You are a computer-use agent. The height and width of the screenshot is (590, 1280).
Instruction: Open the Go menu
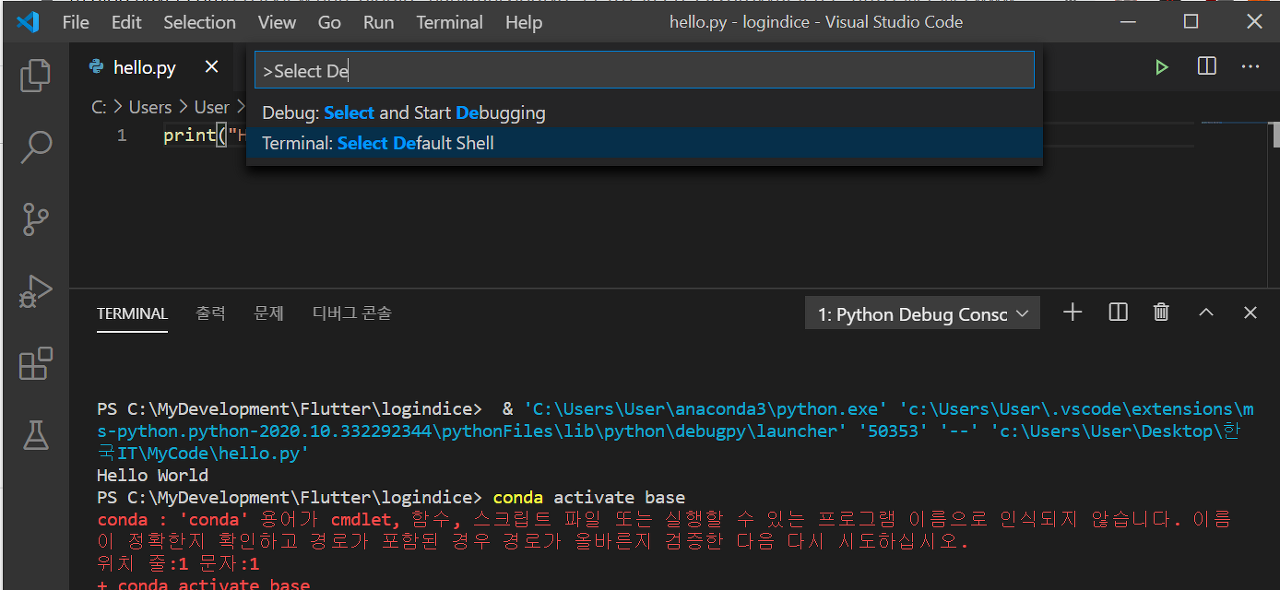point(329,22)
